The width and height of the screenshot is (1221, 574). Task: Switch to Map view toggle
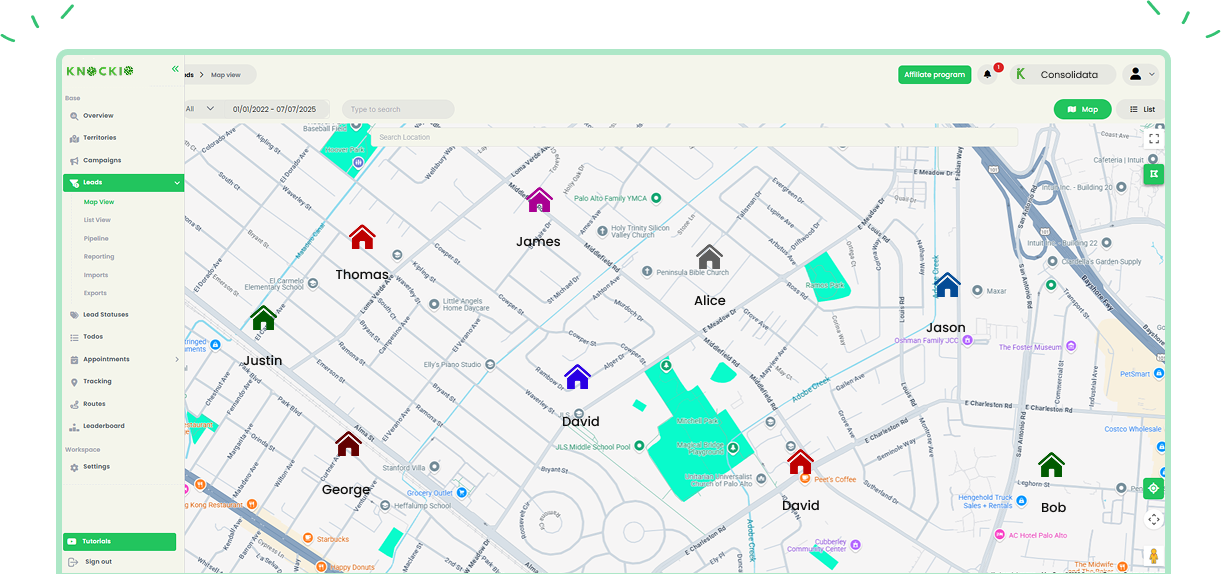(x=1082, y=109)
